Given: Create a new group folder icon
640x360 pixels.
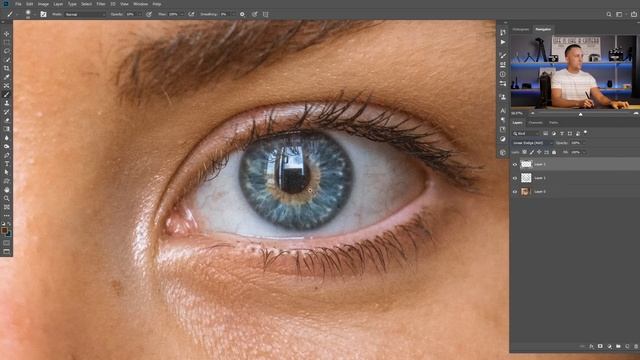Looking at the screenshot, I should pyautogui.click(x=618, y=346).
